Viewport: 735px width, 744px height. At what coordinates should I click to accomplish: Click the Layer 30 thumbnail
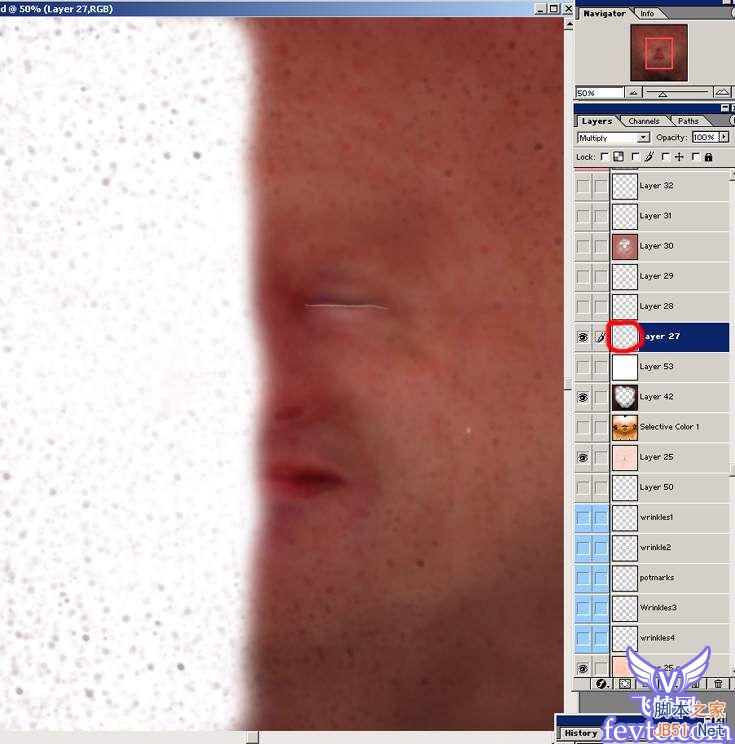pos(624,246)
